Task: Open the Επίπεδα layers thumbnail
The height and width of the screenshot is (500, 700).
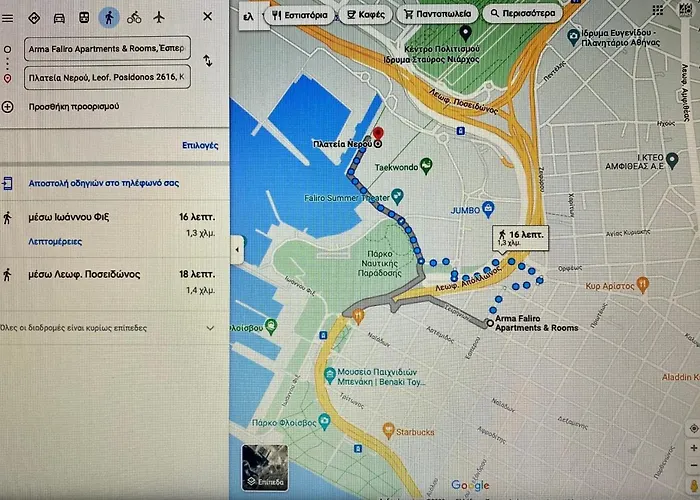Action: click(265, 467)
